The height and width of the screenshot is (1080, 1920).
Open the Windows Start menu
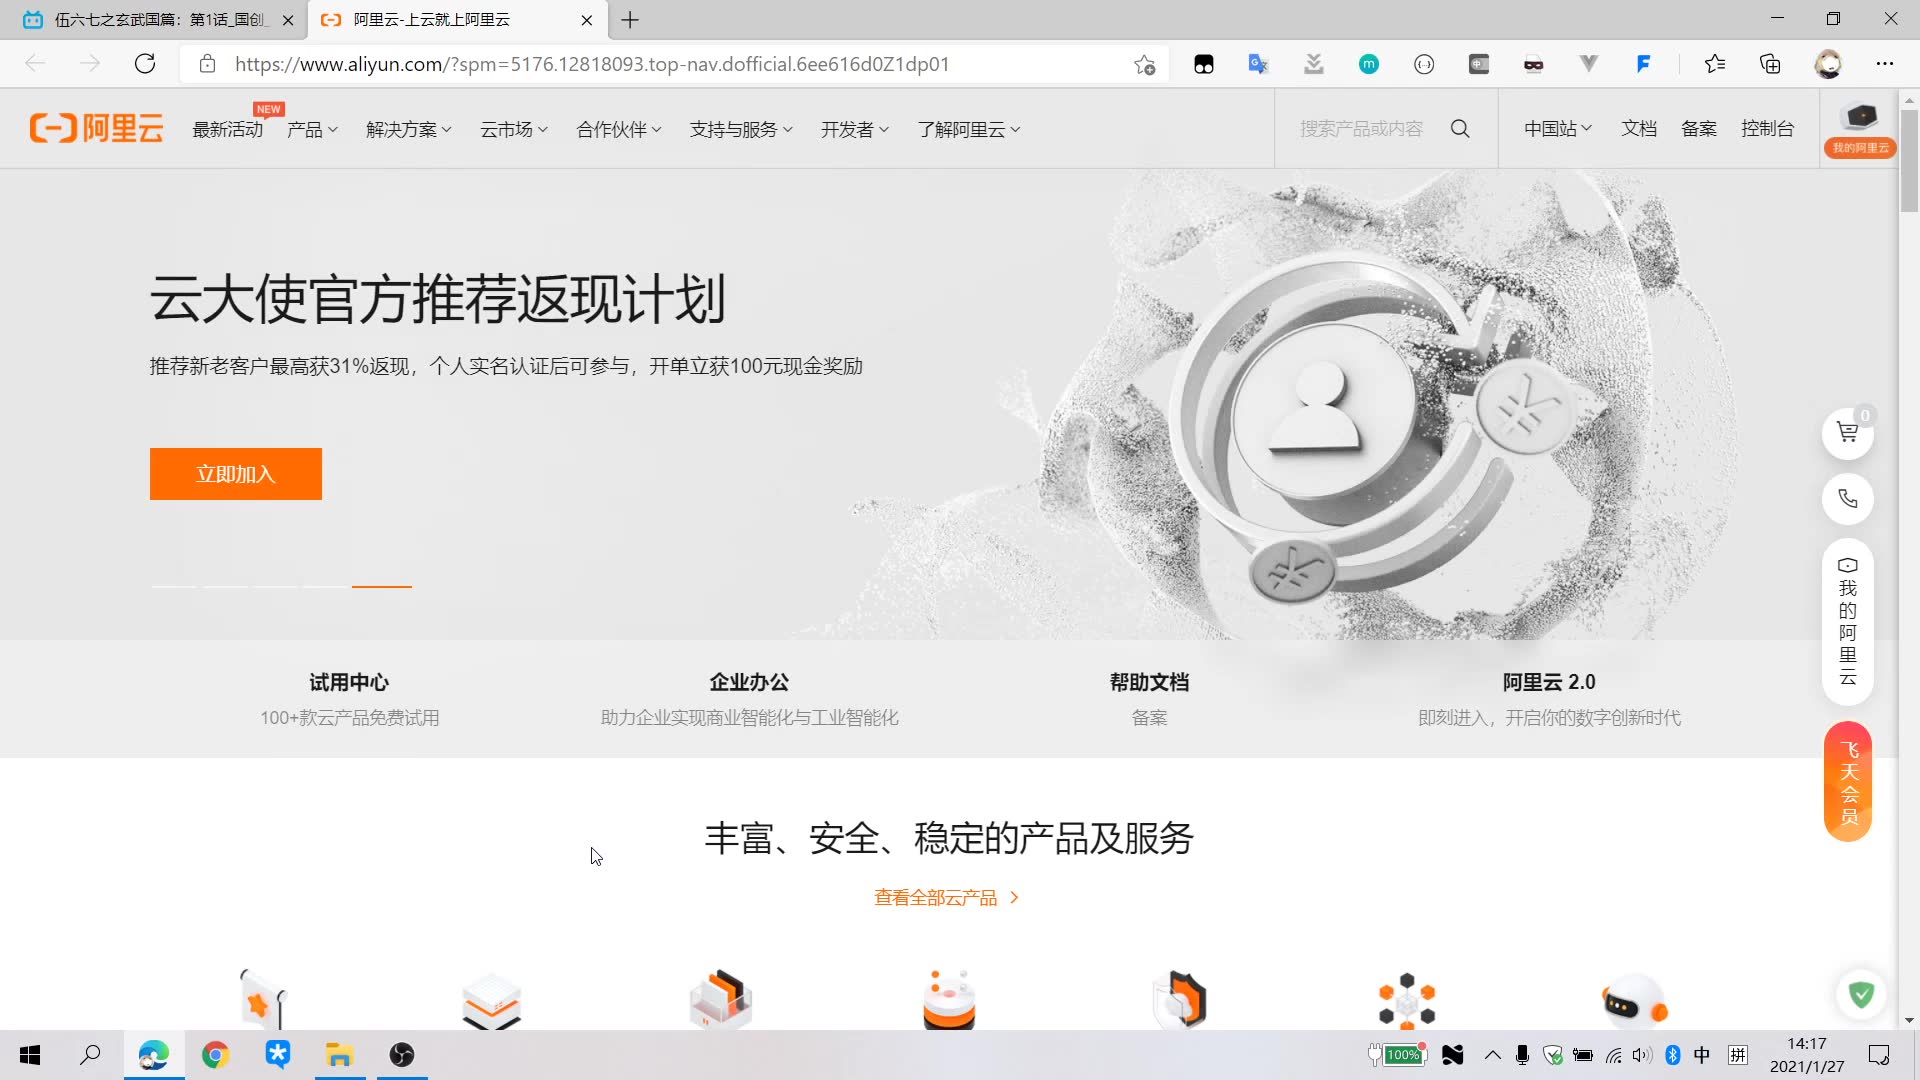click(x=30, y=1055)
